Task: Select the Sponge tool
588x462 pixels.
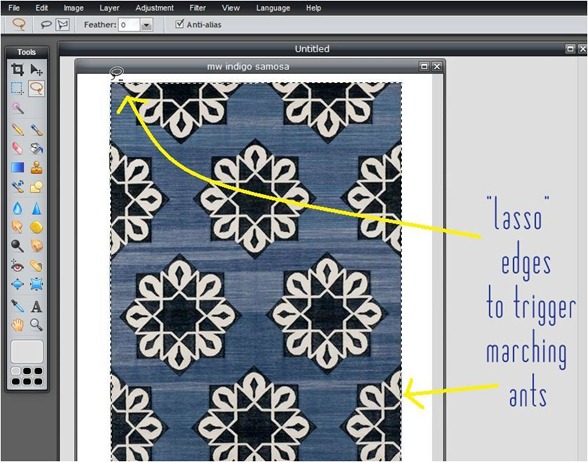Action: (x=36, y=227)
